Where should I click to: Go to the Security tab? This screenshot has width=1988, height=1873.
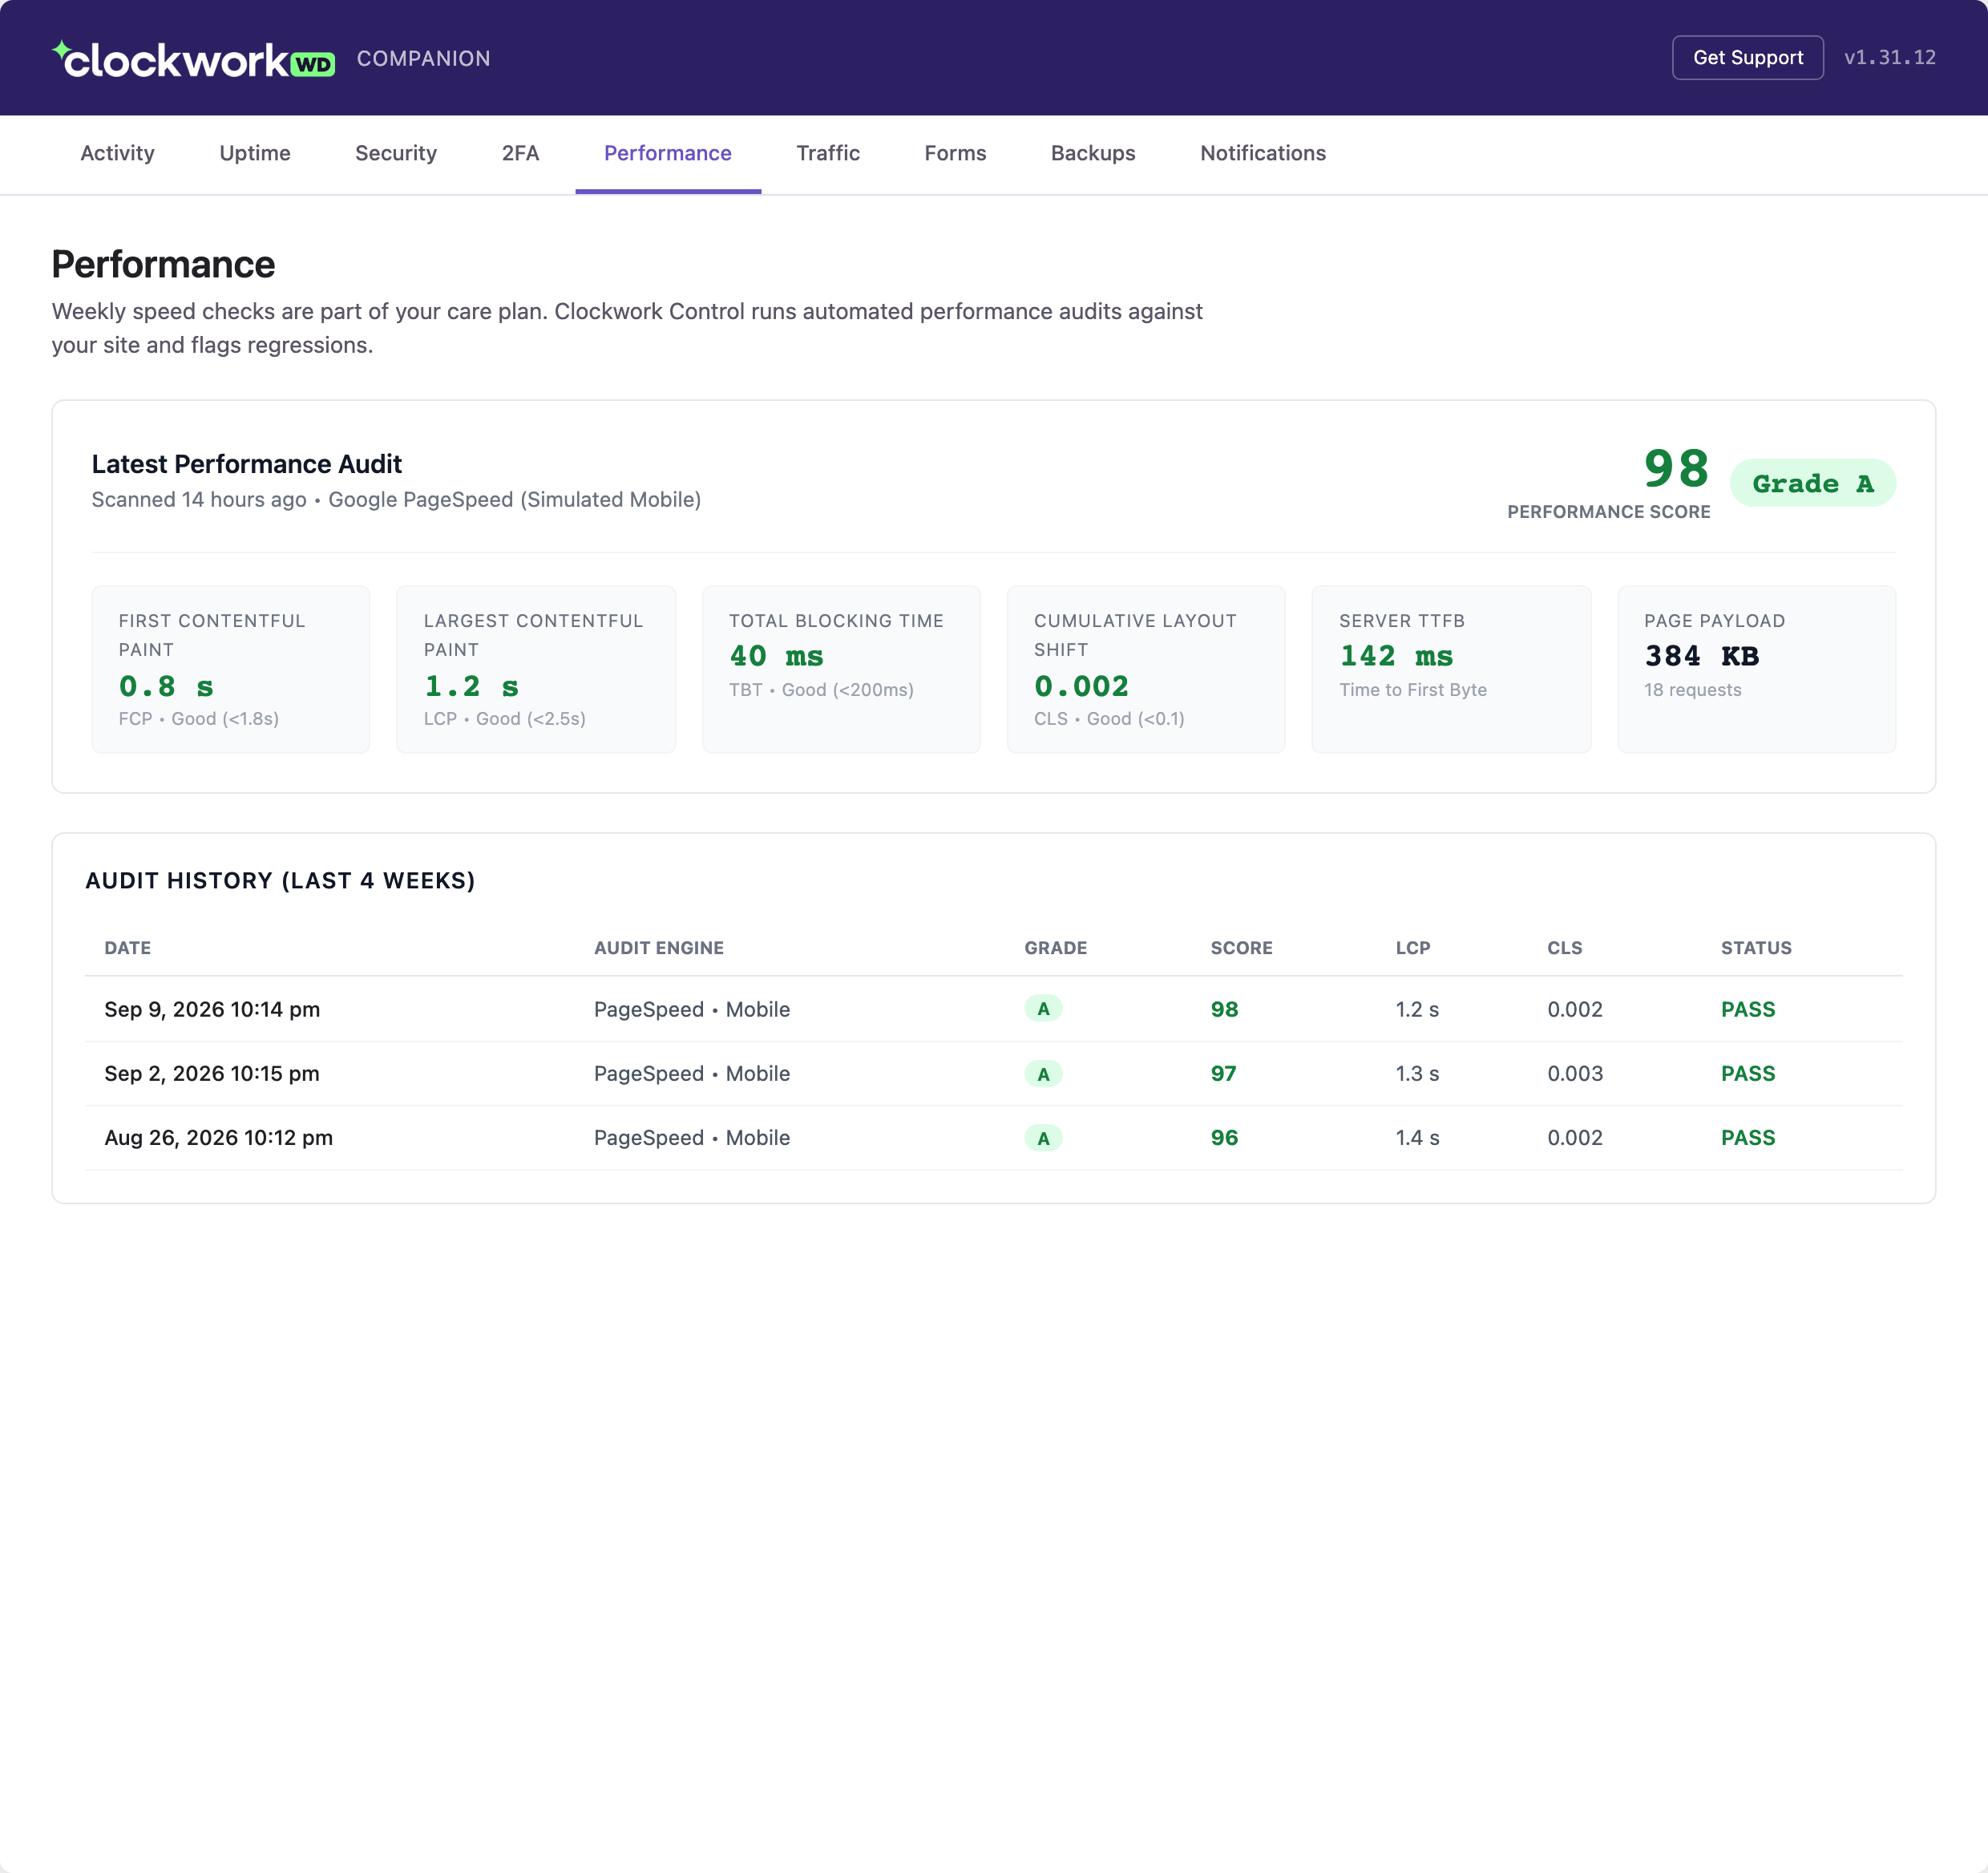pyautogui.click(x=396, y=153)
